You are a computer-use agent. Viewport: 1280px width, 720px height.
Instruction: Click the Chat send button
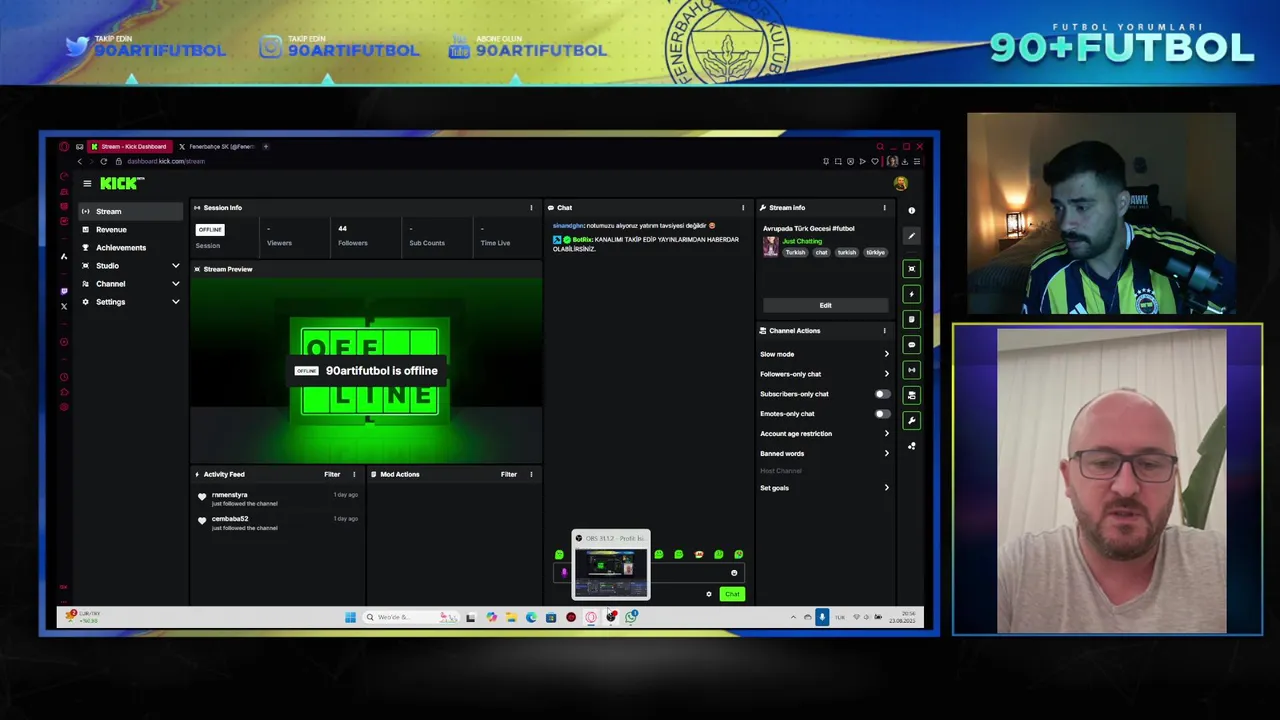[732, 594]
